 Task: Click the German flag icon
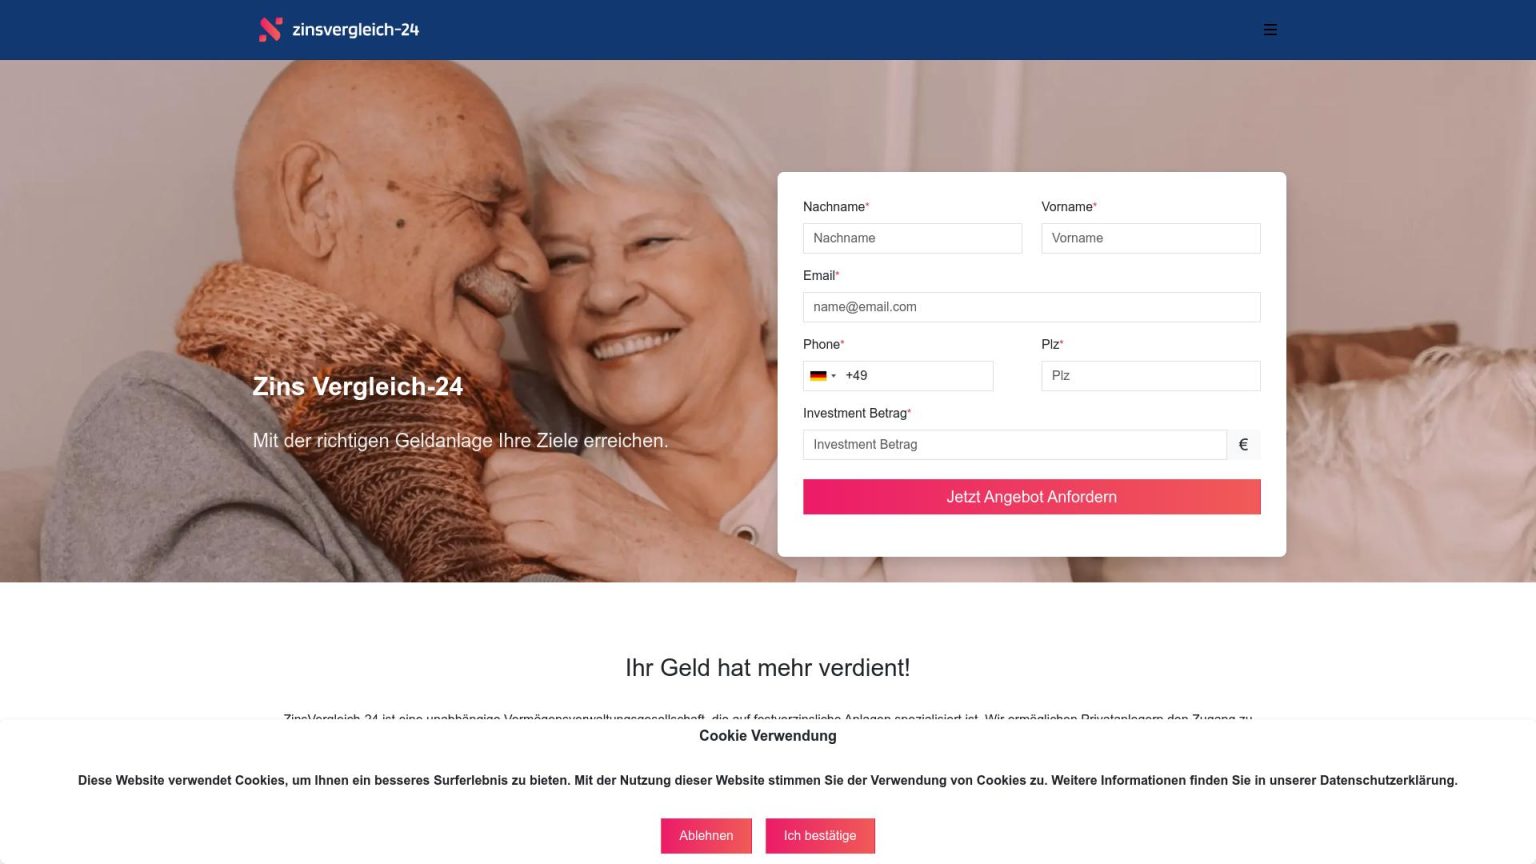click(818, 376)
